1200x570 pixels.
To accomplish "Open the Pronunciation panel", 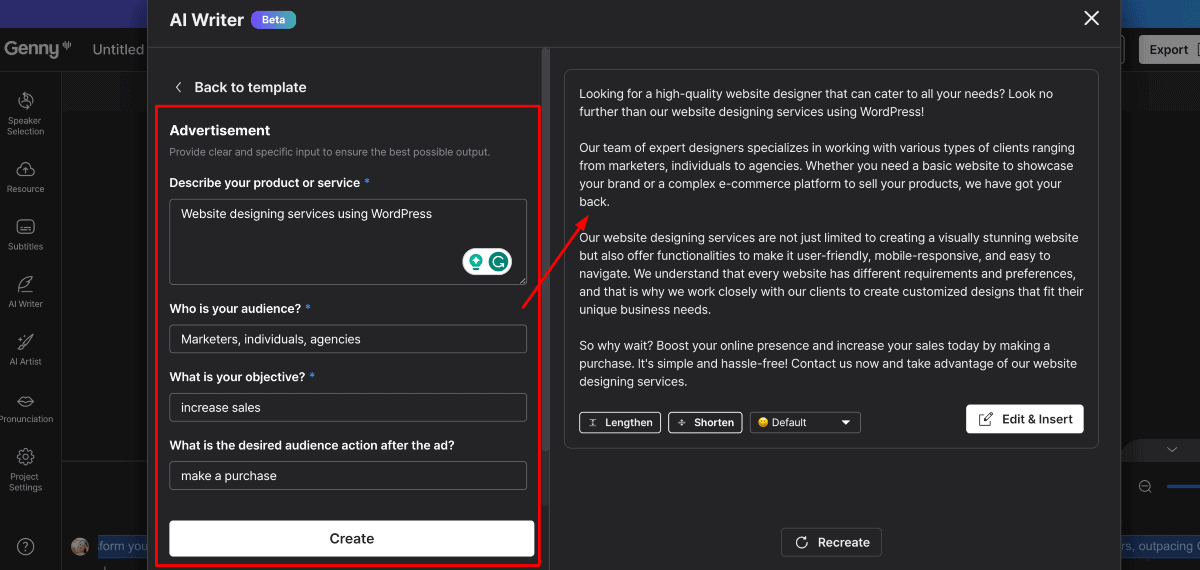I will coord(26,407).
